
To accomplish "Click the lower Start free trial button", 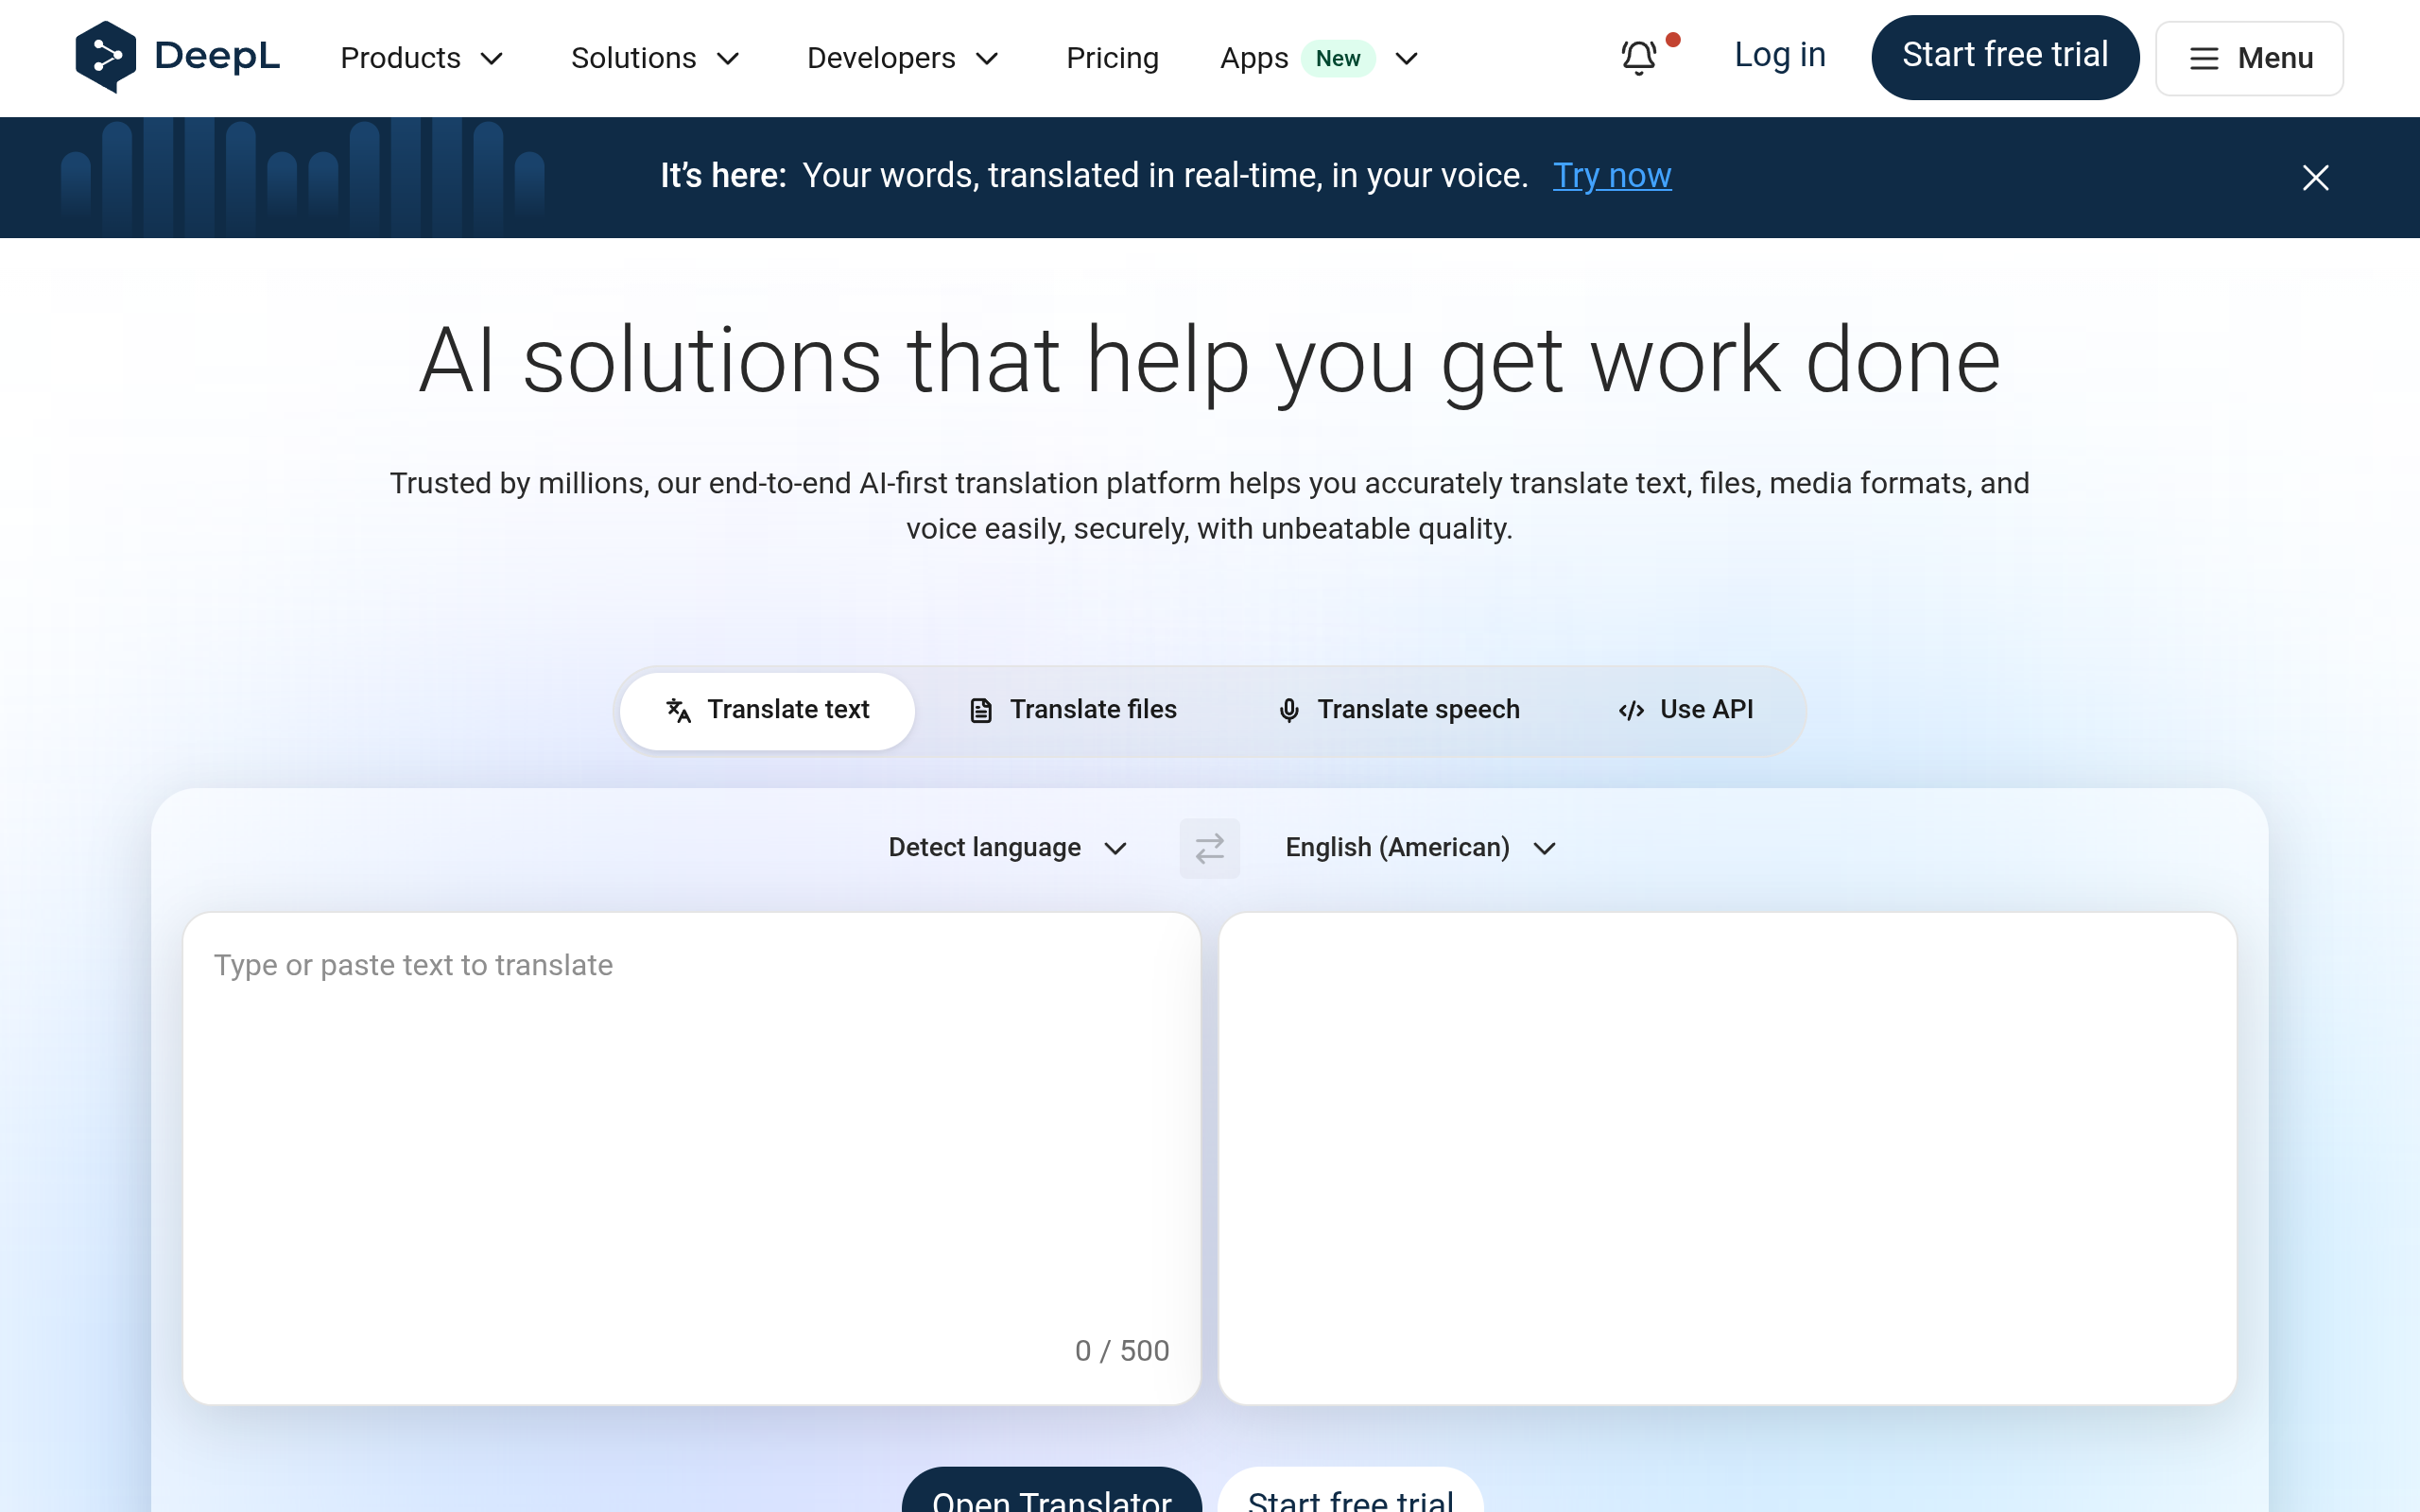I will (1350, 1491).
